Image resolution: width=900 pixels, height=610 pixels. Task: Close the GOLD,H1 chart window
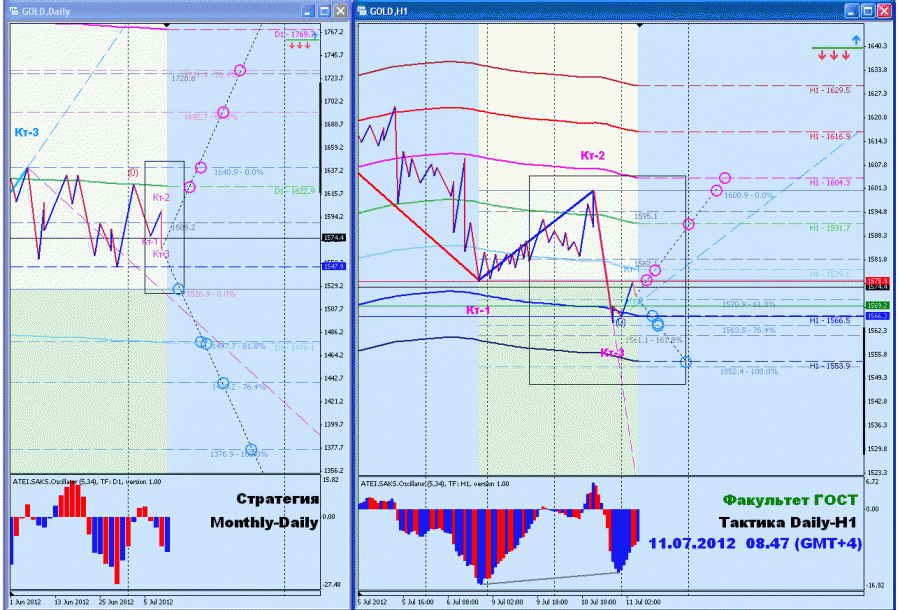[884, 11]
